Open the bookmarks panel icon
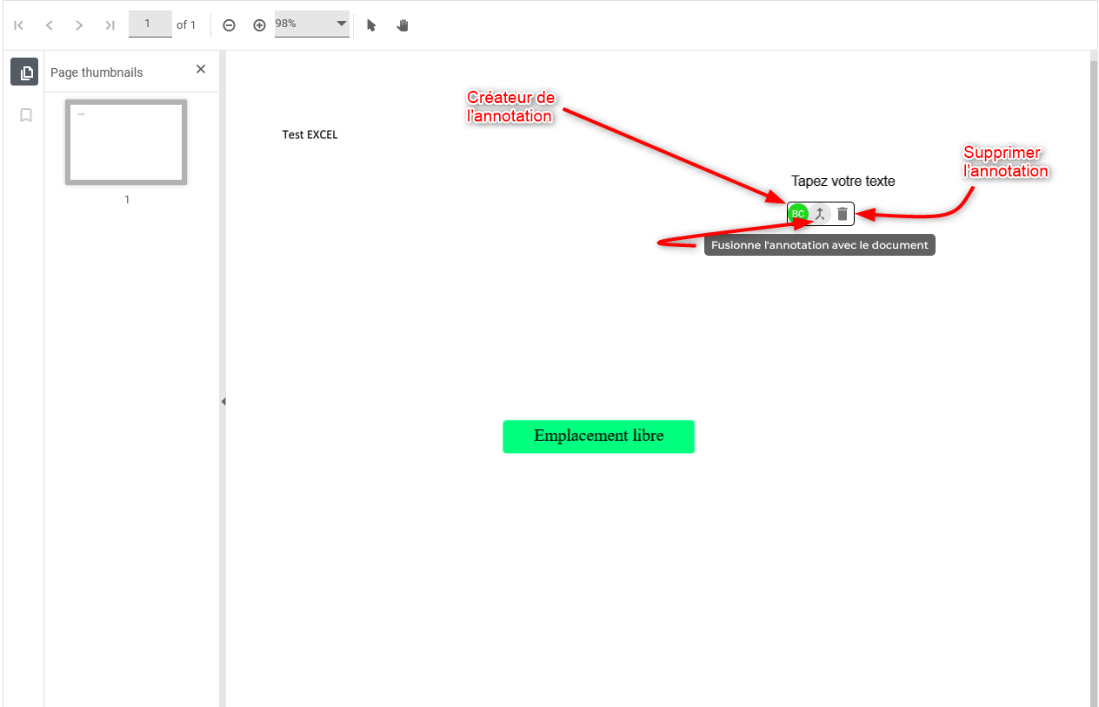 point(26,115)
